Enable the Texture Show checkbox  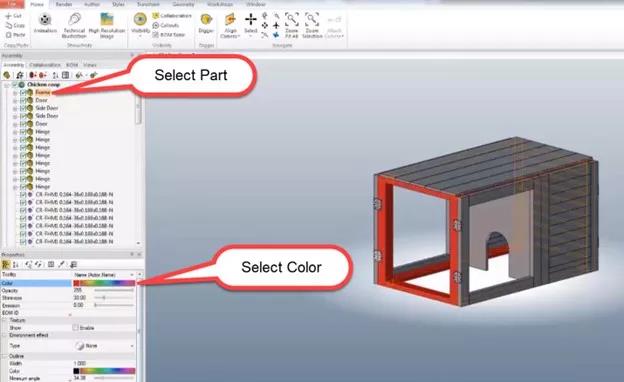pyautogui.click(x=76, y=327)
